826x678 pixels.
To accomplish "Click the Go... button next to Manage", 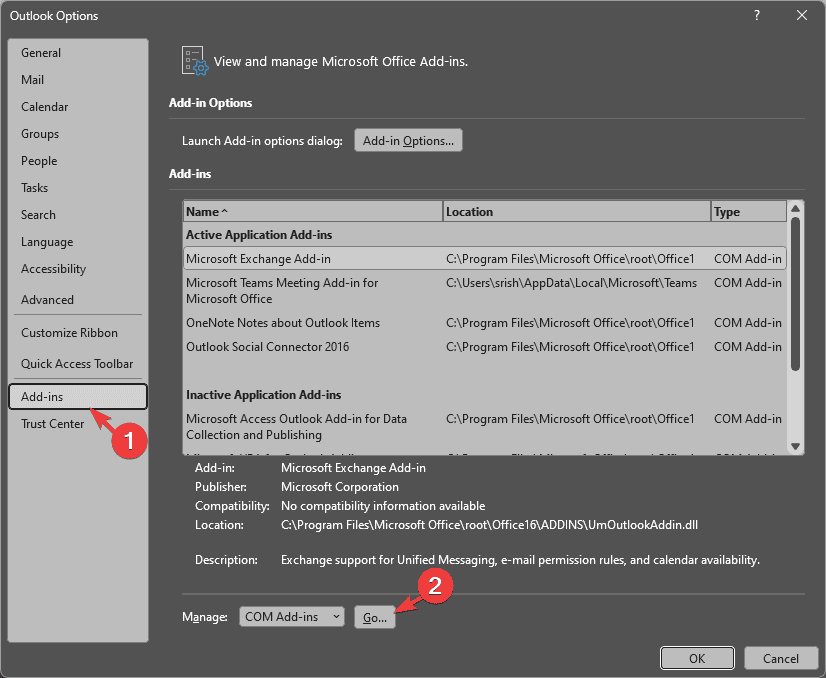I will click(375, 617).
